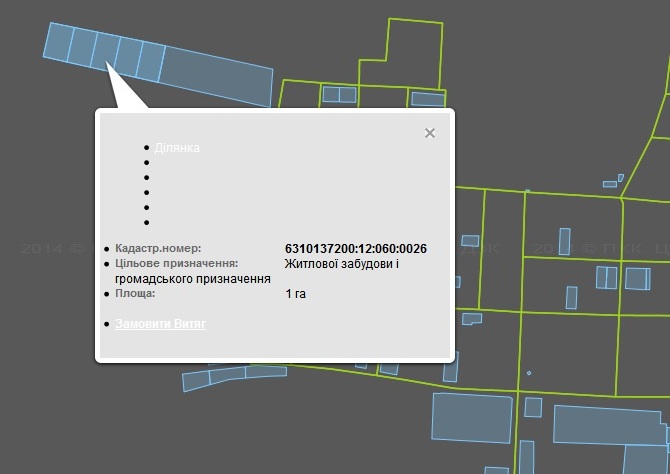The width and height of the screenshot is (670, 474).
Task: Click the Площа label
Action: [136, 295]
